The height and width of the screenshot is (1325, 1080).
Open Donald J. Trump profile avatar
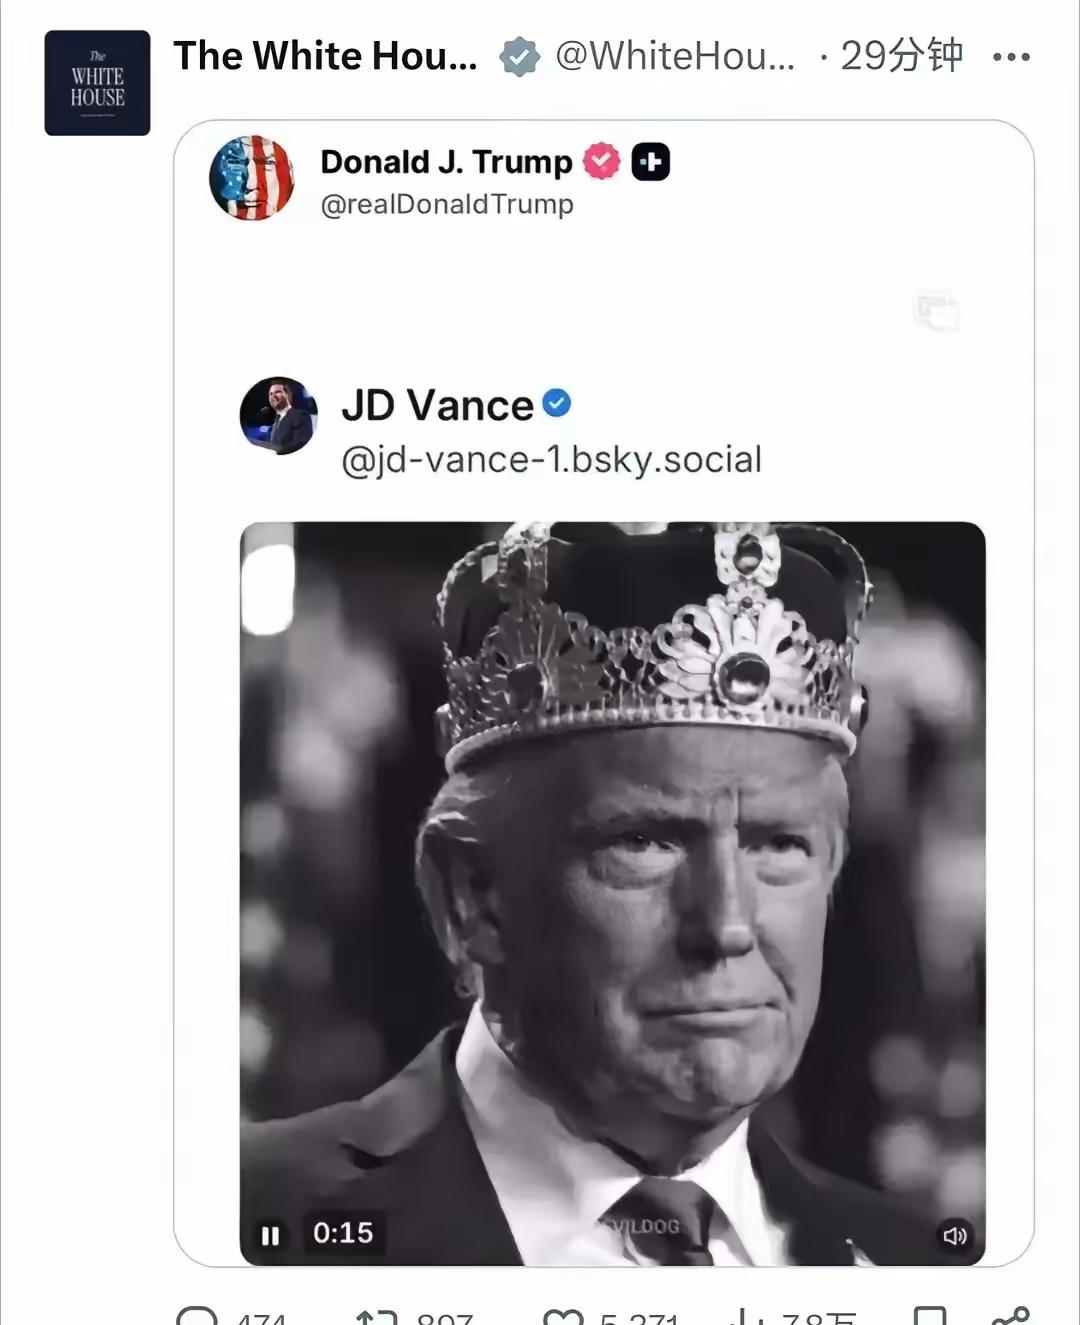(x=252, y=178)
